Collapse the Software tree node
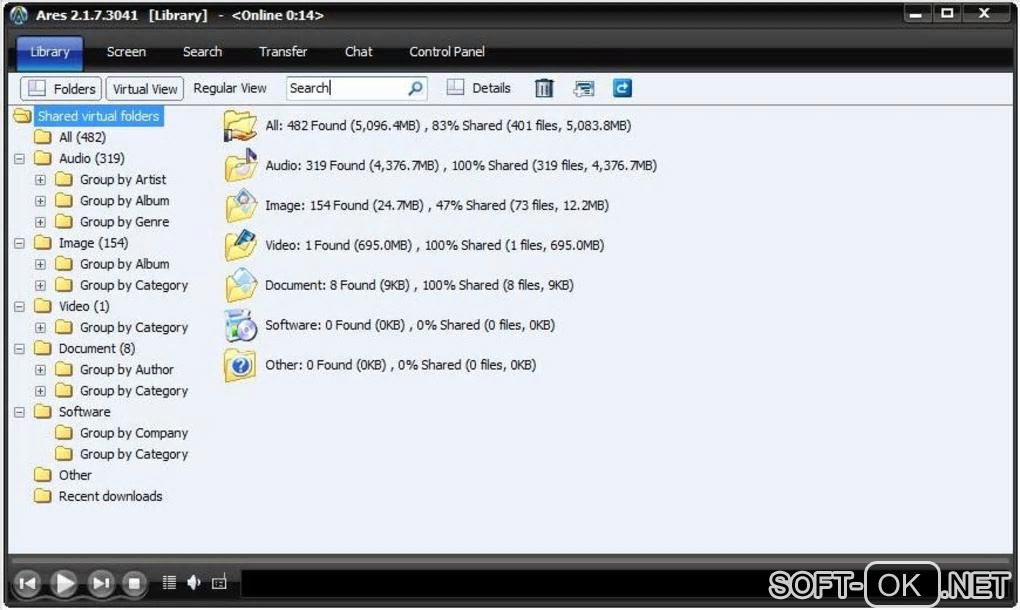Image resolution: width=1020 pixels, height=610 pixels. [x=20, y=412]
